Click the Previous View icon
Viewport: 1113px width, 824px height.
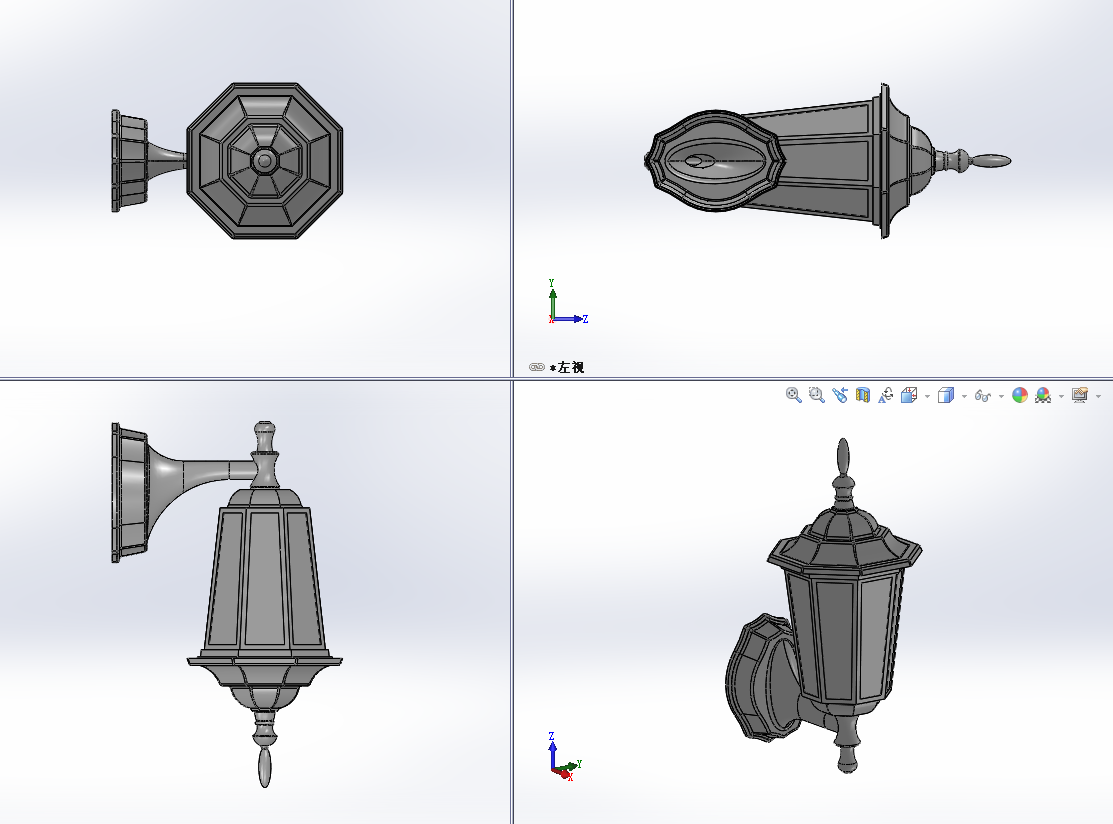pyautogui.click(x=840, y=395)
